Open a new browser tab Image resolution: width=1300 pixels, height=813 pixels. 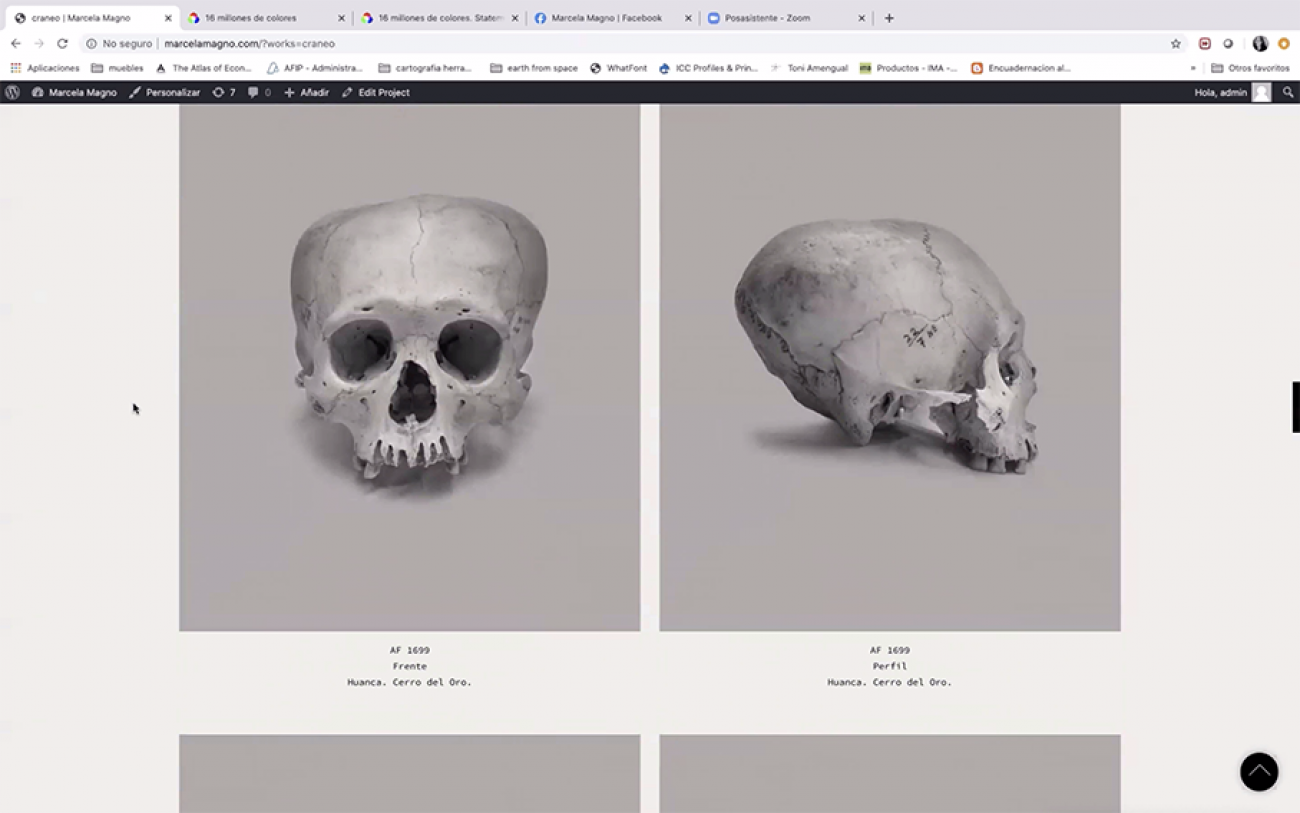pos(889,18)
